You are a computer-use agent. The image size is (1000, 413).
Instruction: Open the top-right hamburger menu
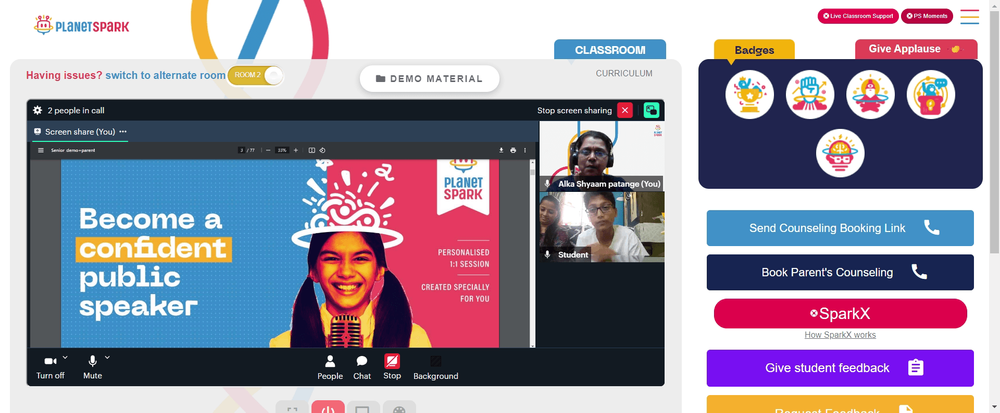969,17
